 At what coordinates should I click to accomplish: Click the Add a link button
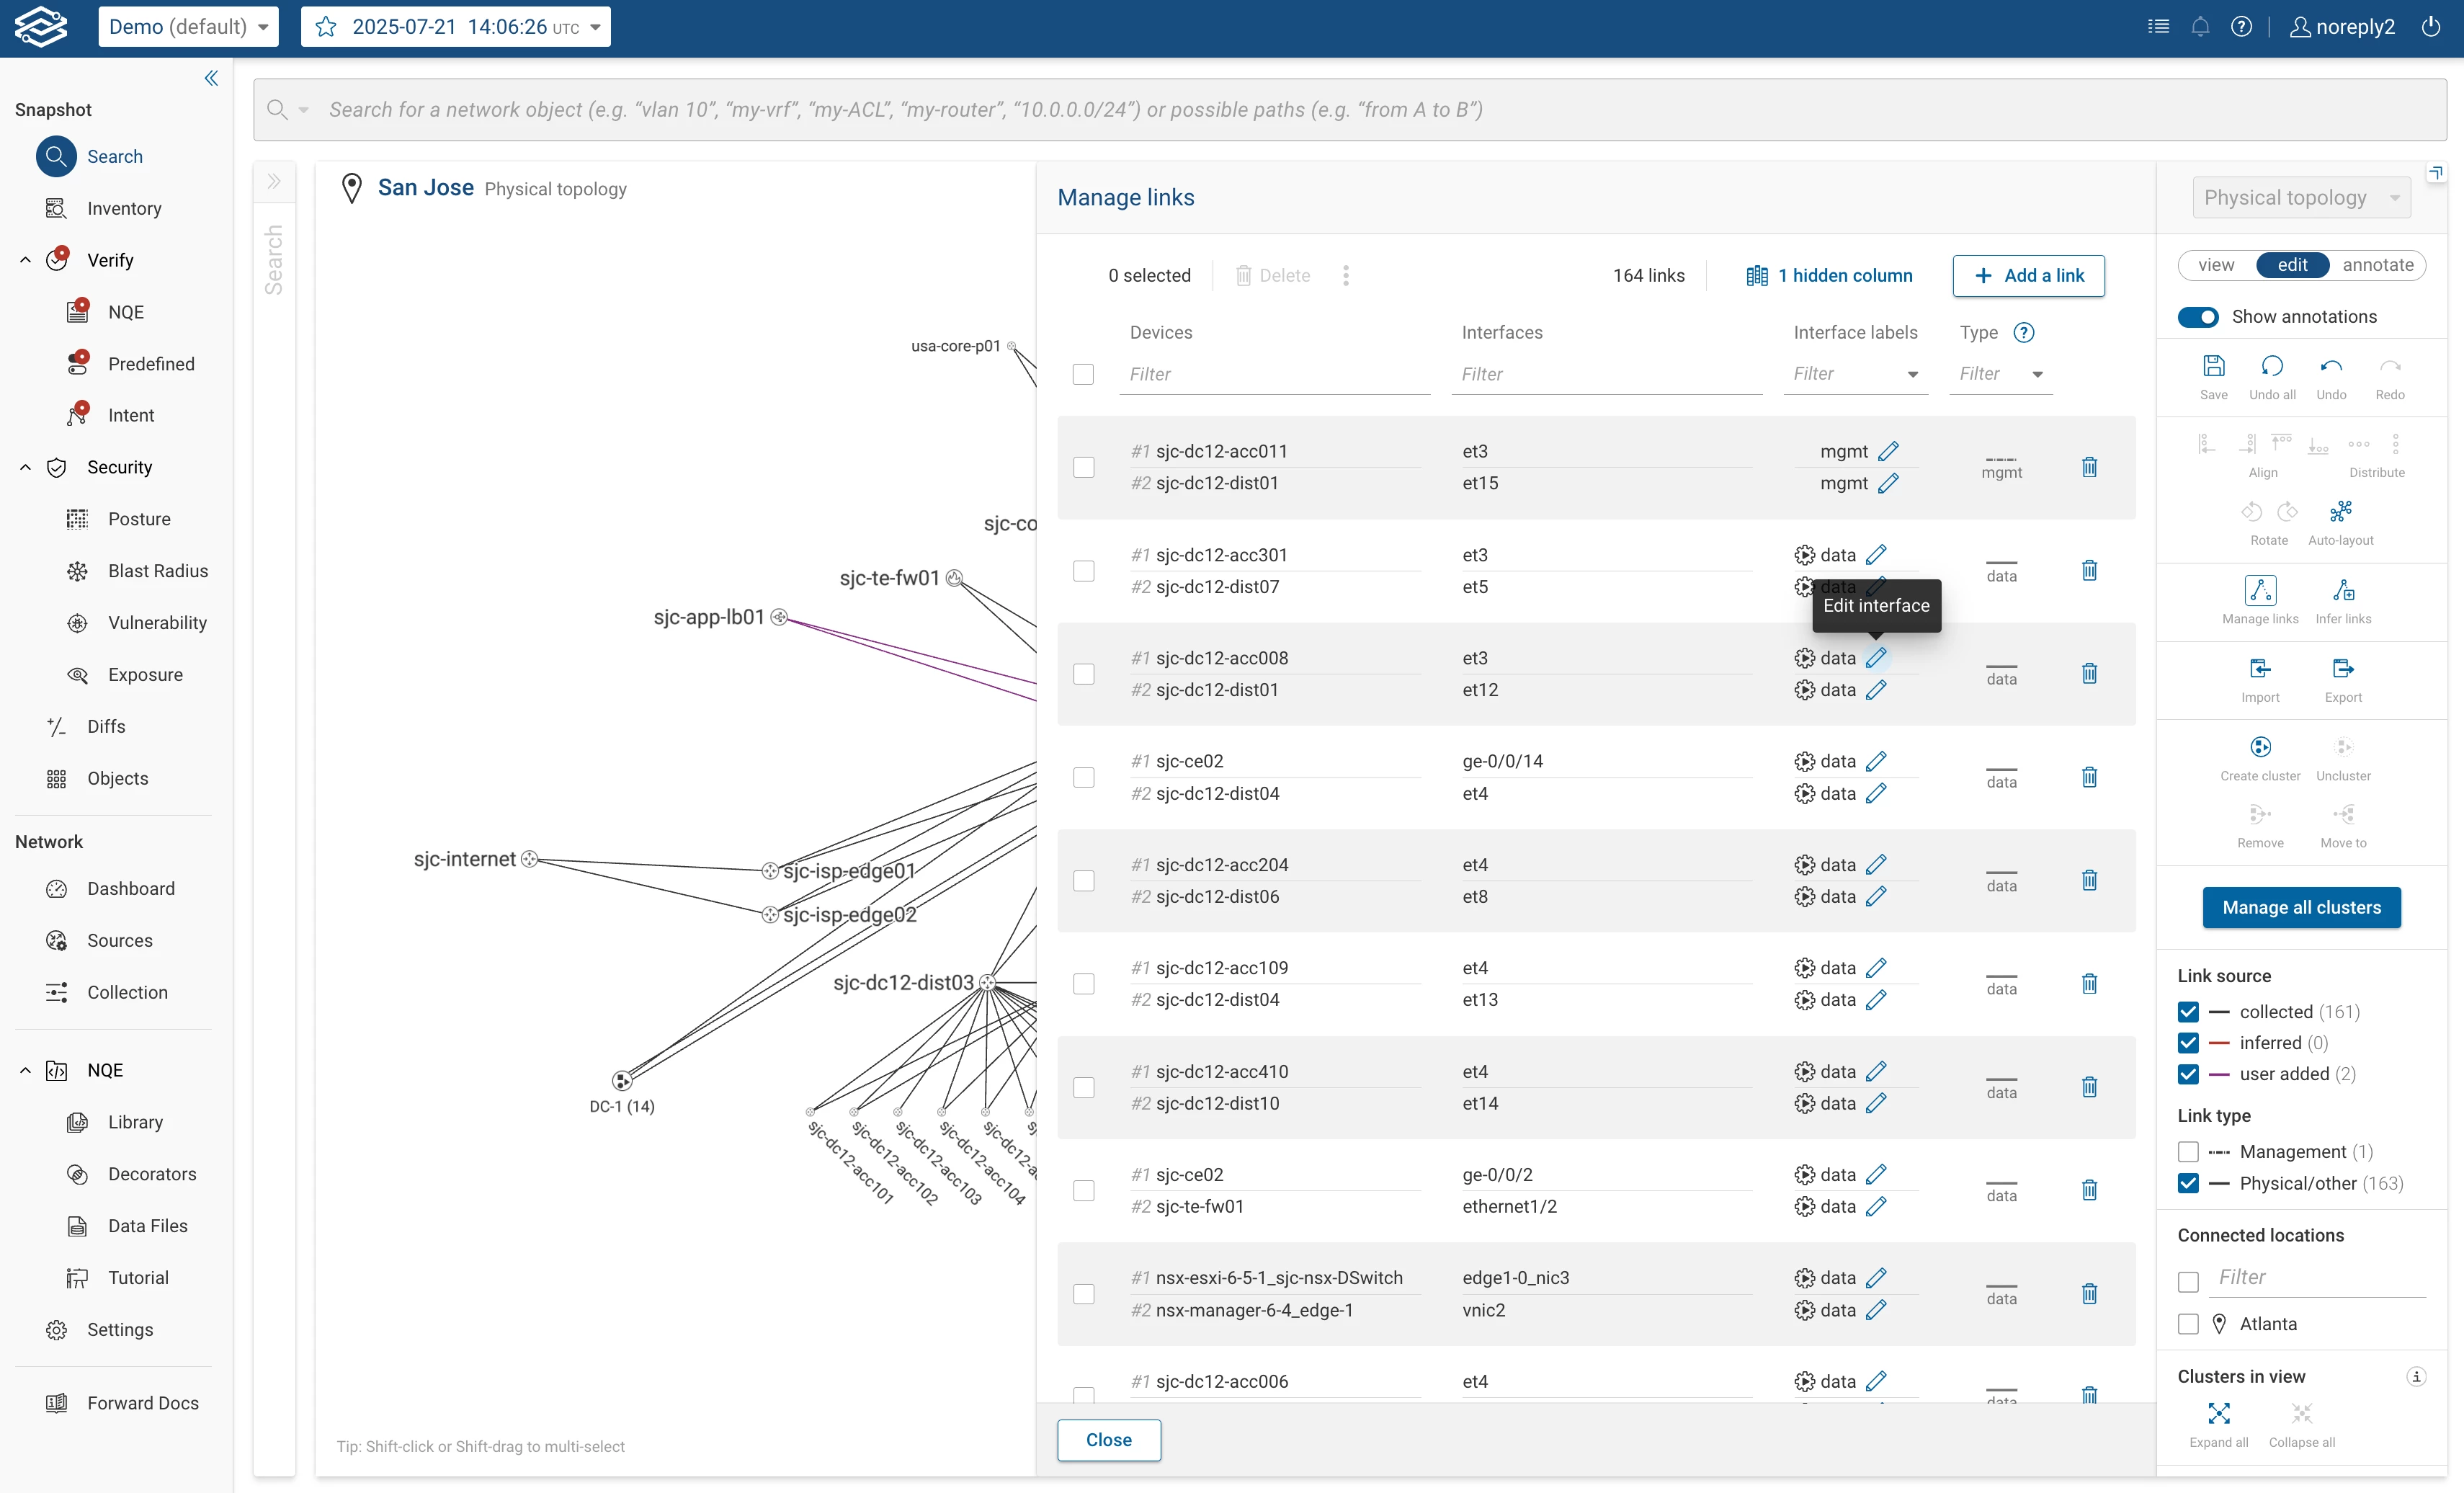pyautogui.click(x=2028, y=276)
